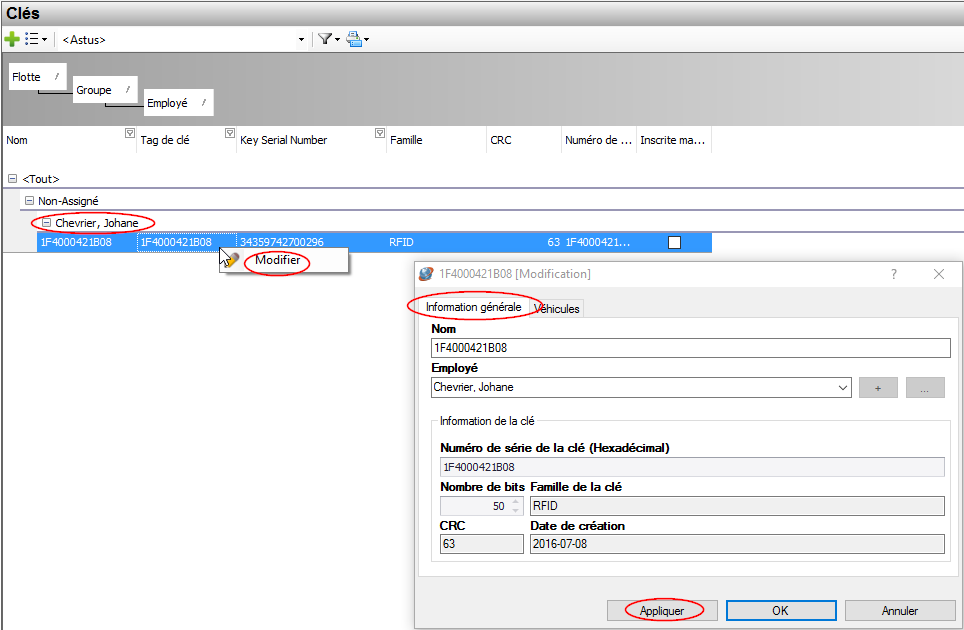Collapse the Non-Assigné tree node
Viewport: 964px width, 630px height.
click(x=29, y=201)
